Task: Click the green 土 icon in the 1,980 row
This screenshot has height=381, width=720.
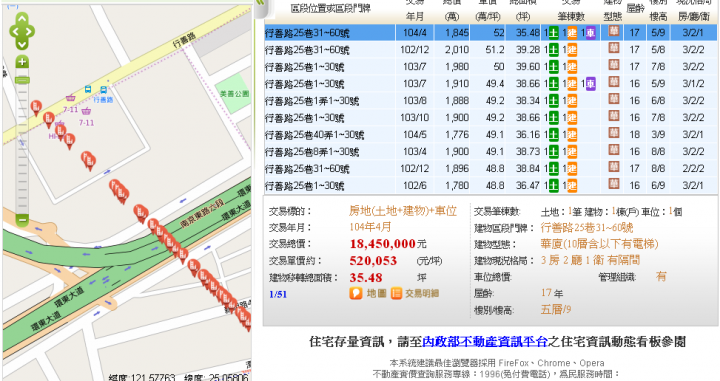Action: coord(554,67)
